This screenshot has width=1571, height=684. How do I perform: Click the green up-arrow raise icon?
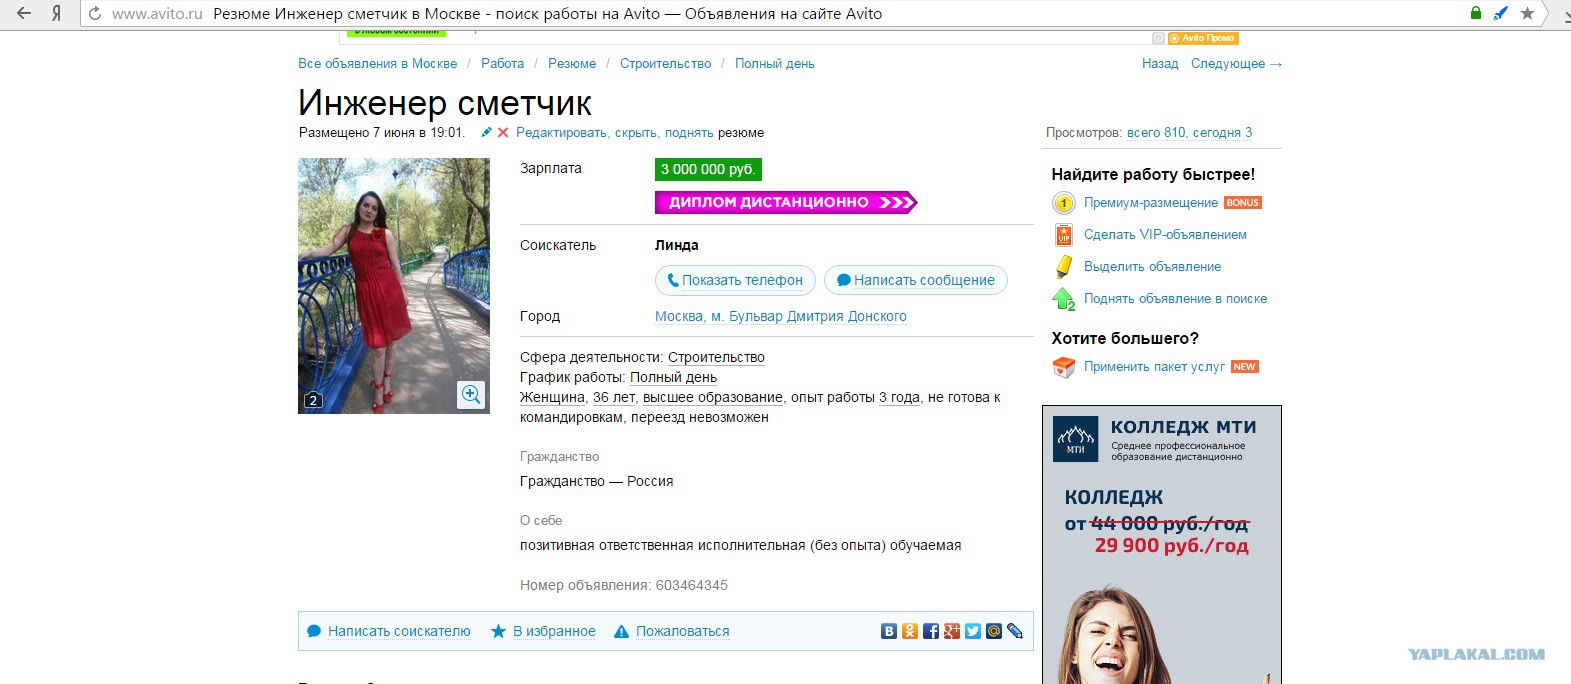pos(1064,299)
